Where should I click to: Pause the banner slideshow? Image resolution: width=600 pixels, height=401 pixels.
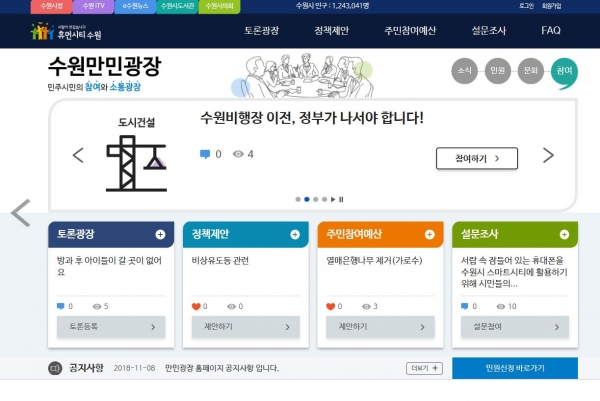[x=342, y=199]
